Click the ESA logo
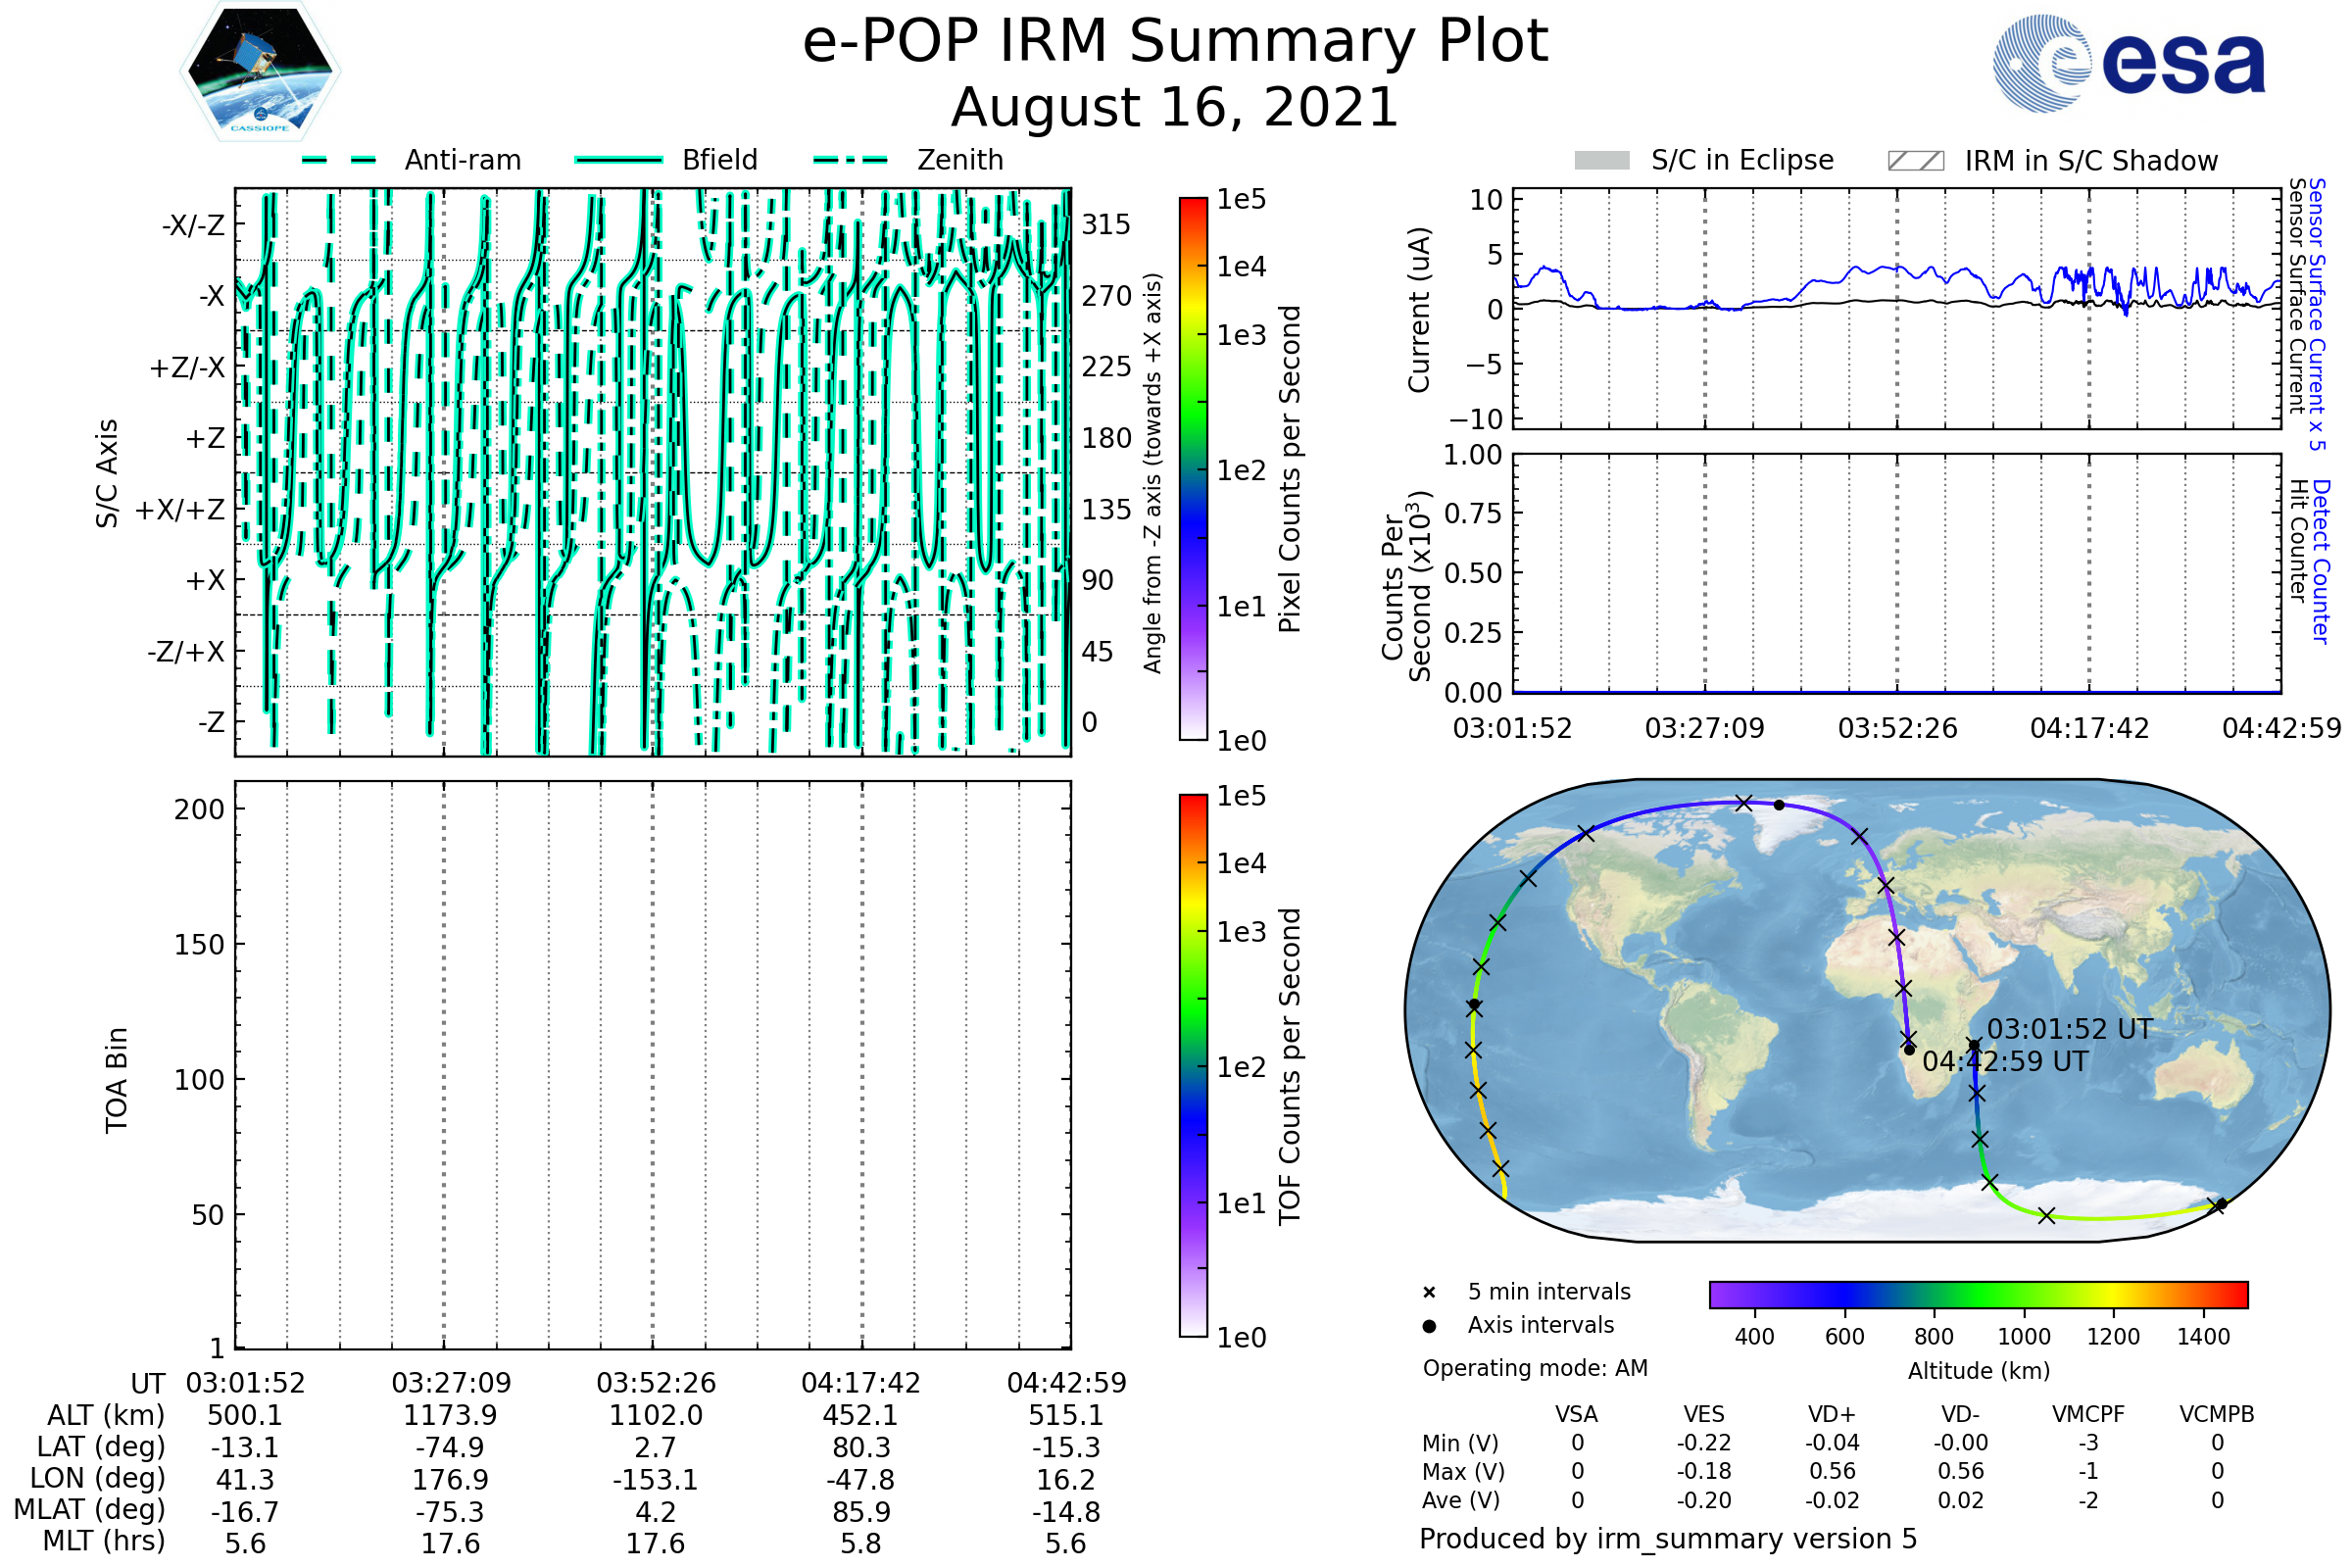This screenshot has height=1568, width=2352. pyautogui.click(x=2130, y=63)
